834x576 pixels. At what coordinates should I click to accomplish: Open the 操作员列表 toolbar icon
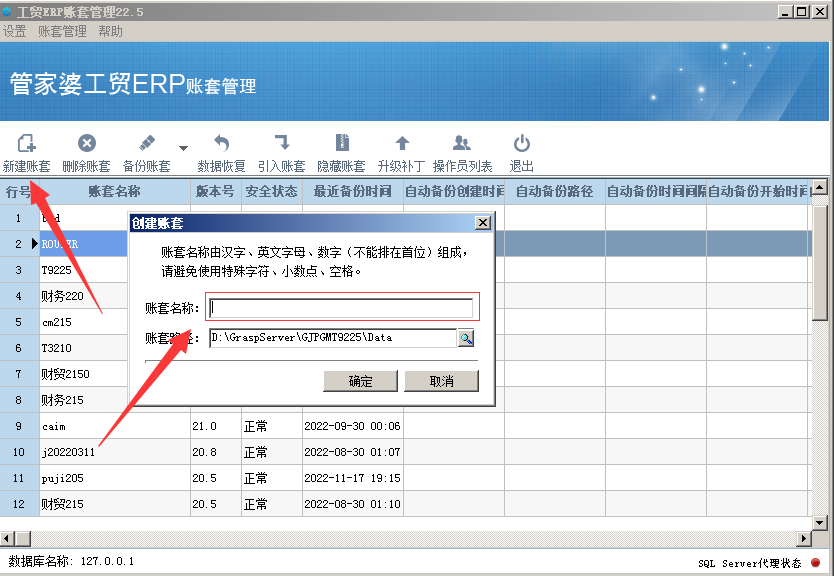462,144
